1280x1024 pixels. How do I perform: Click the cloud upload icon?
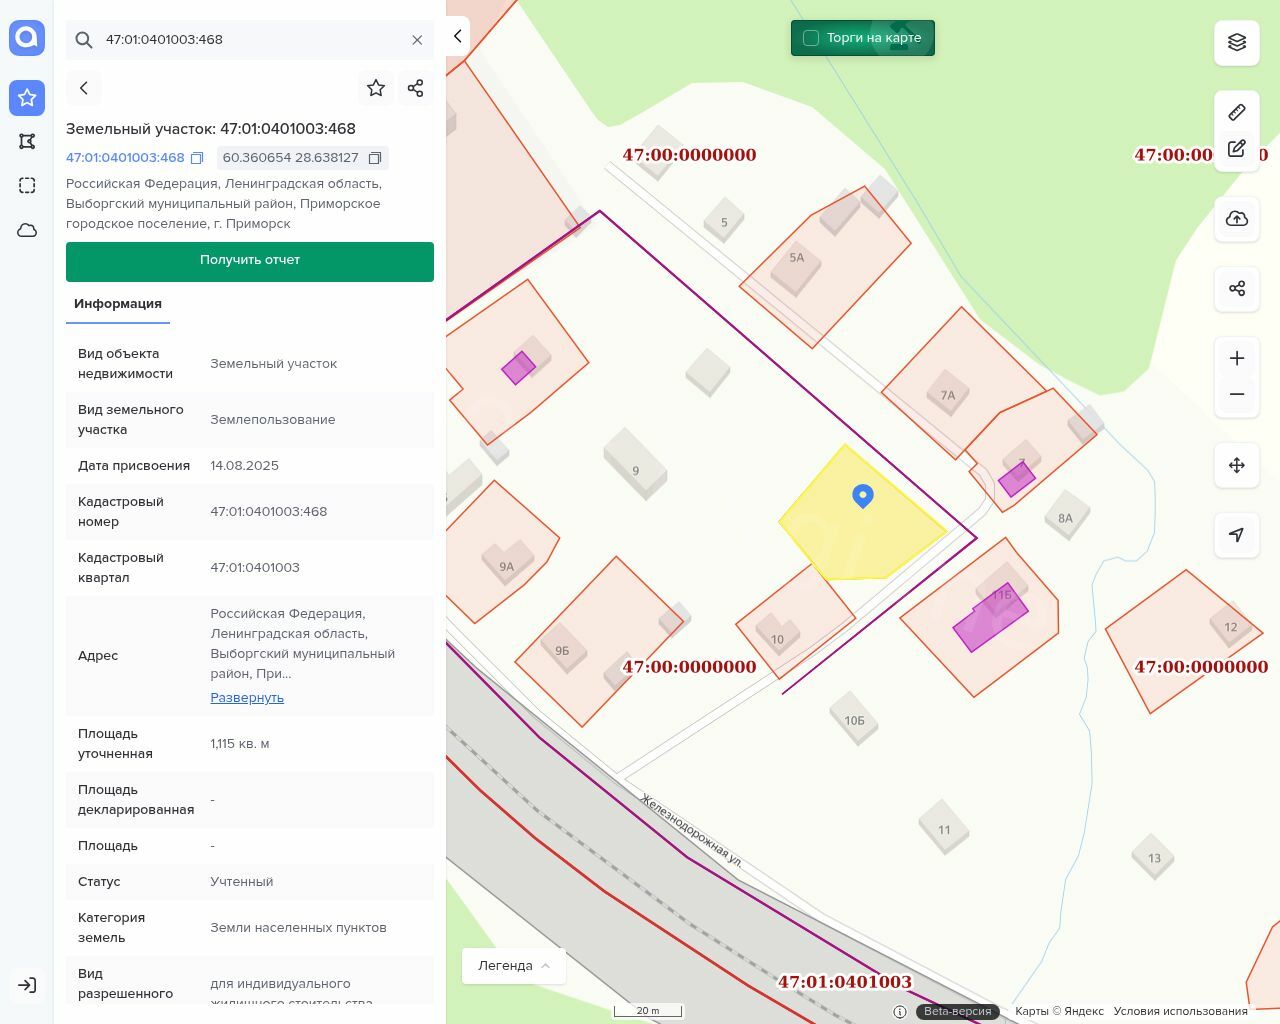coord(1237,219)
